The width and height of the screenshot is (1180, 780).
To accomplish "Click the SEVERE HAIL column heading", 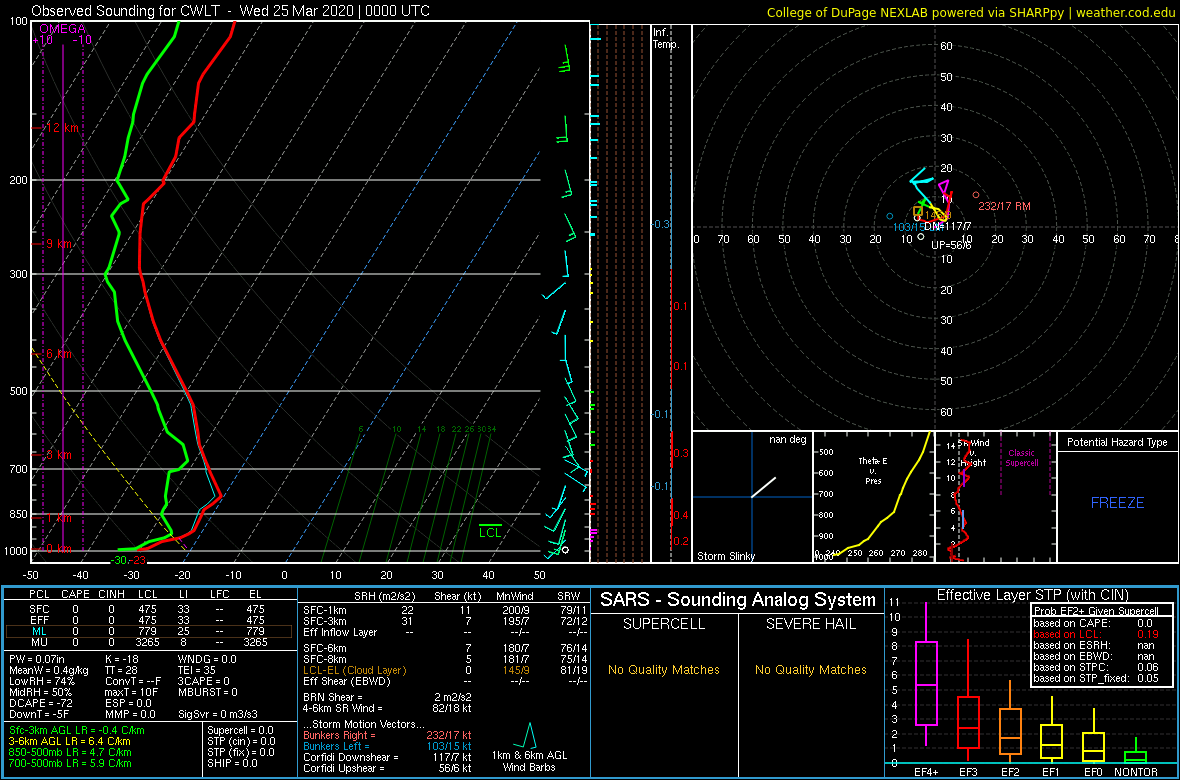I will click(811, 624).
